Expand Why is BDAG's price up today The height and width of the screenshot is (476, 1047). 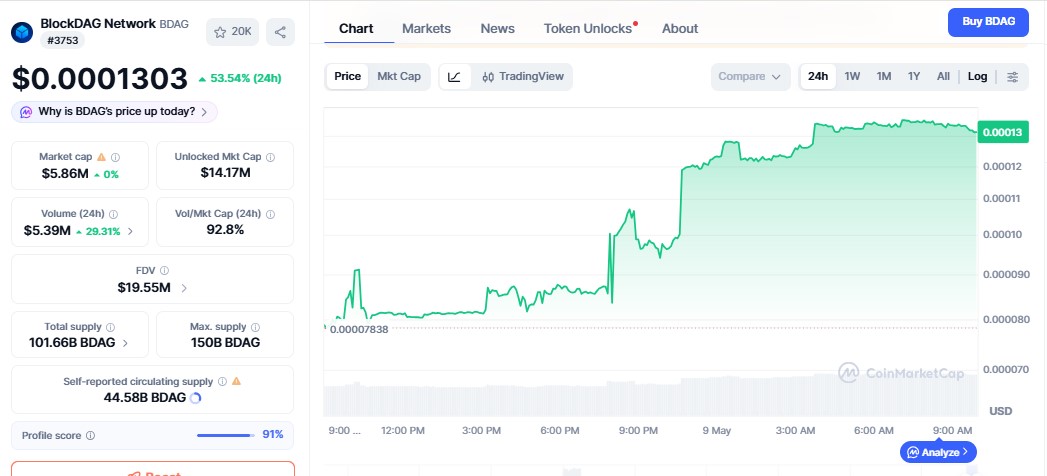click(114, 111)
